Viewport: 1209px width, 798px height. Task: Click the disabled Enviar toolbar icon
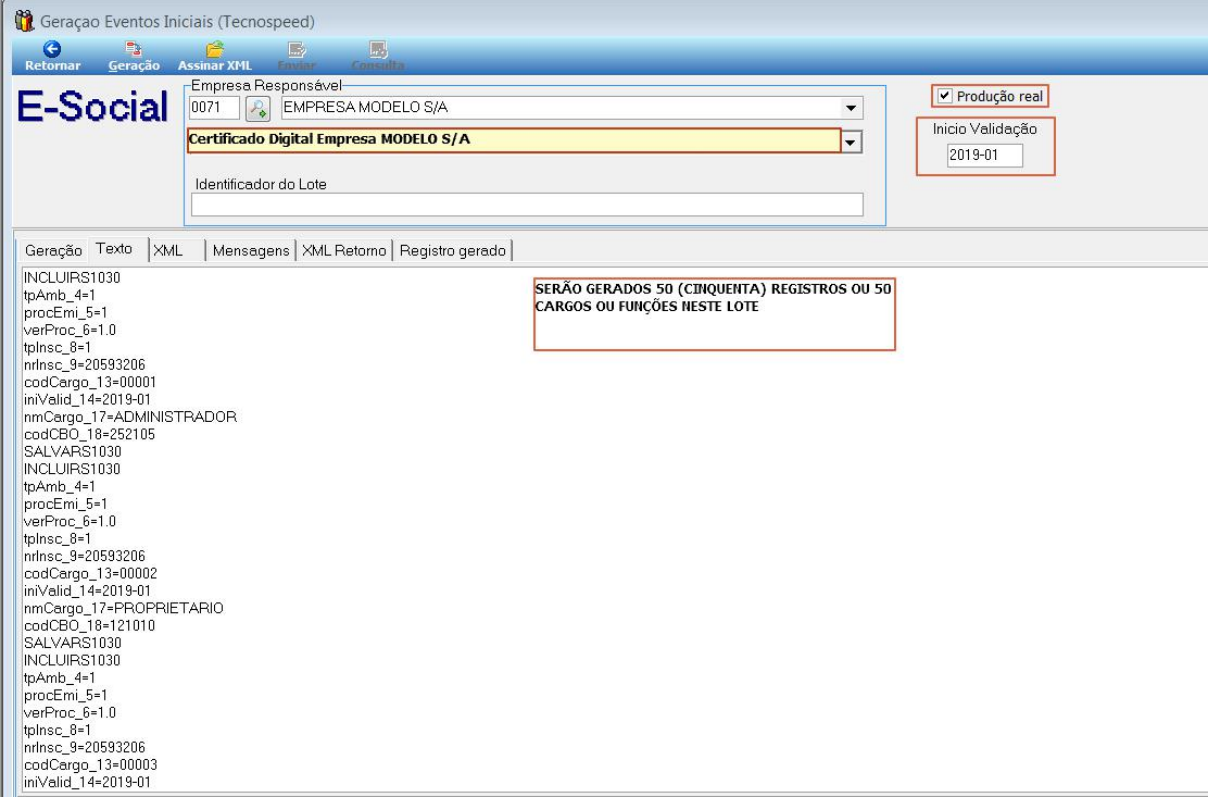(296, 48)
